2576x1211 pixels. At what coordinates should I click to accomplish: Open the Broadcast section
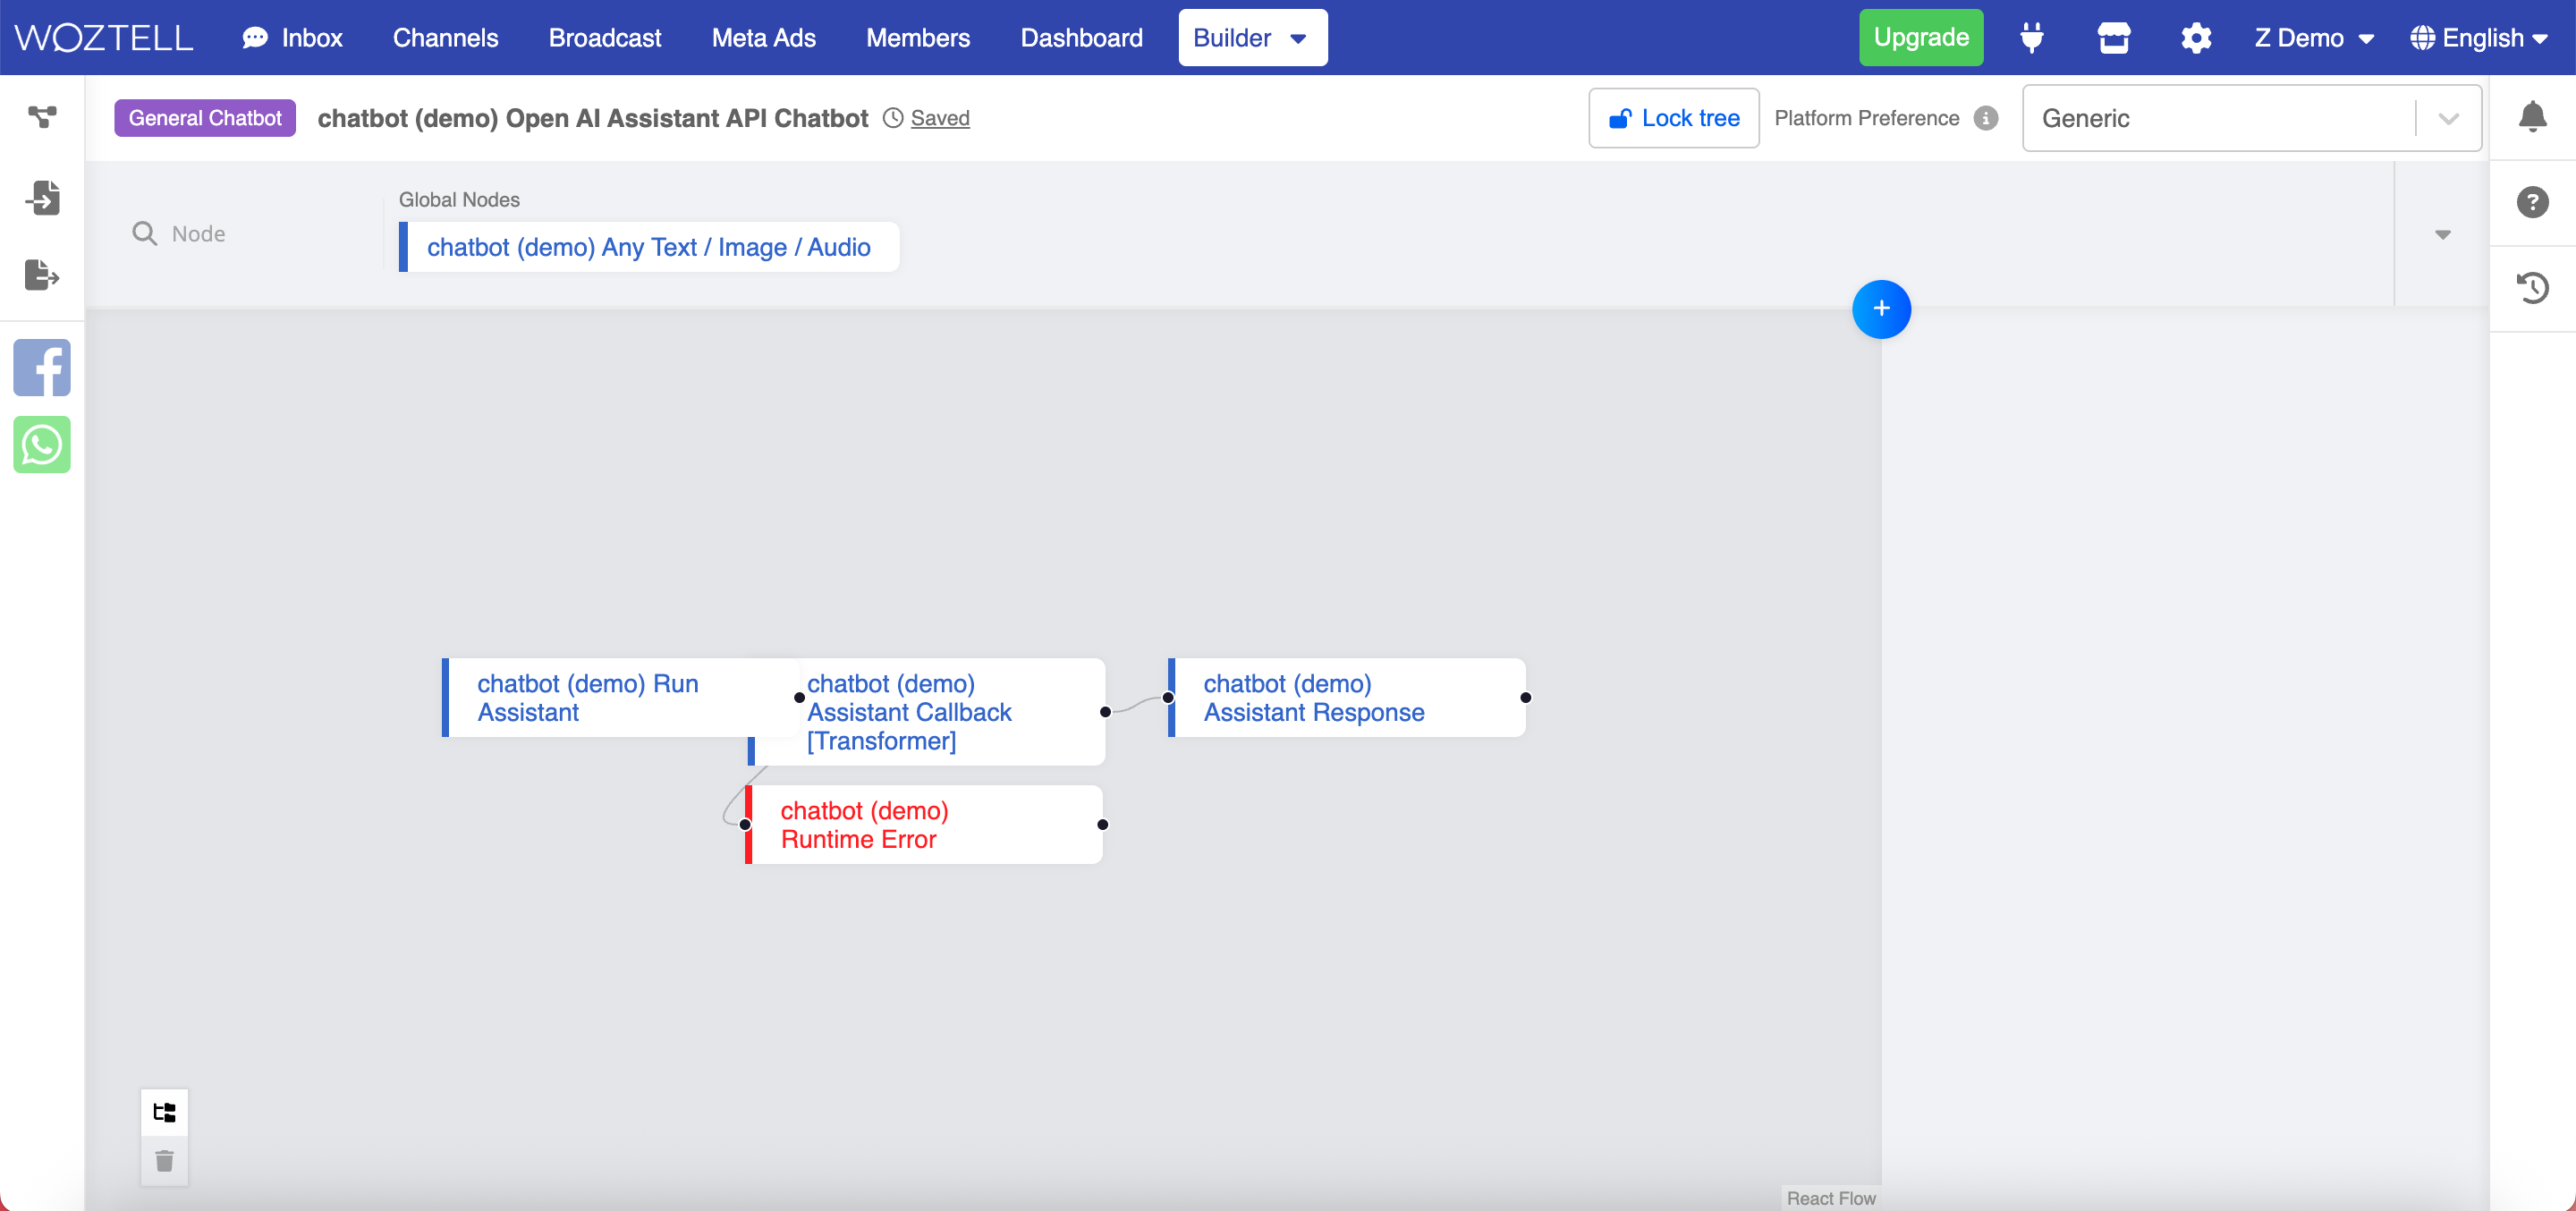coord(604,38)
